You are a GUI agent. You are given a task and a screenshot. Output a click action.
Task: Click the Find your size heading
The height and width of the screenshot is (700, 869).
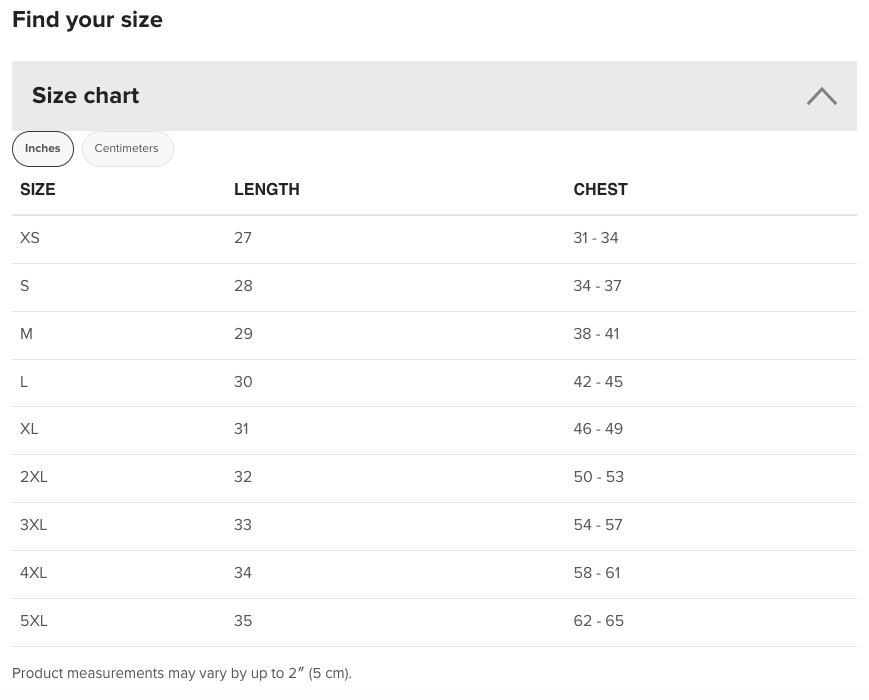pos(88,20)
